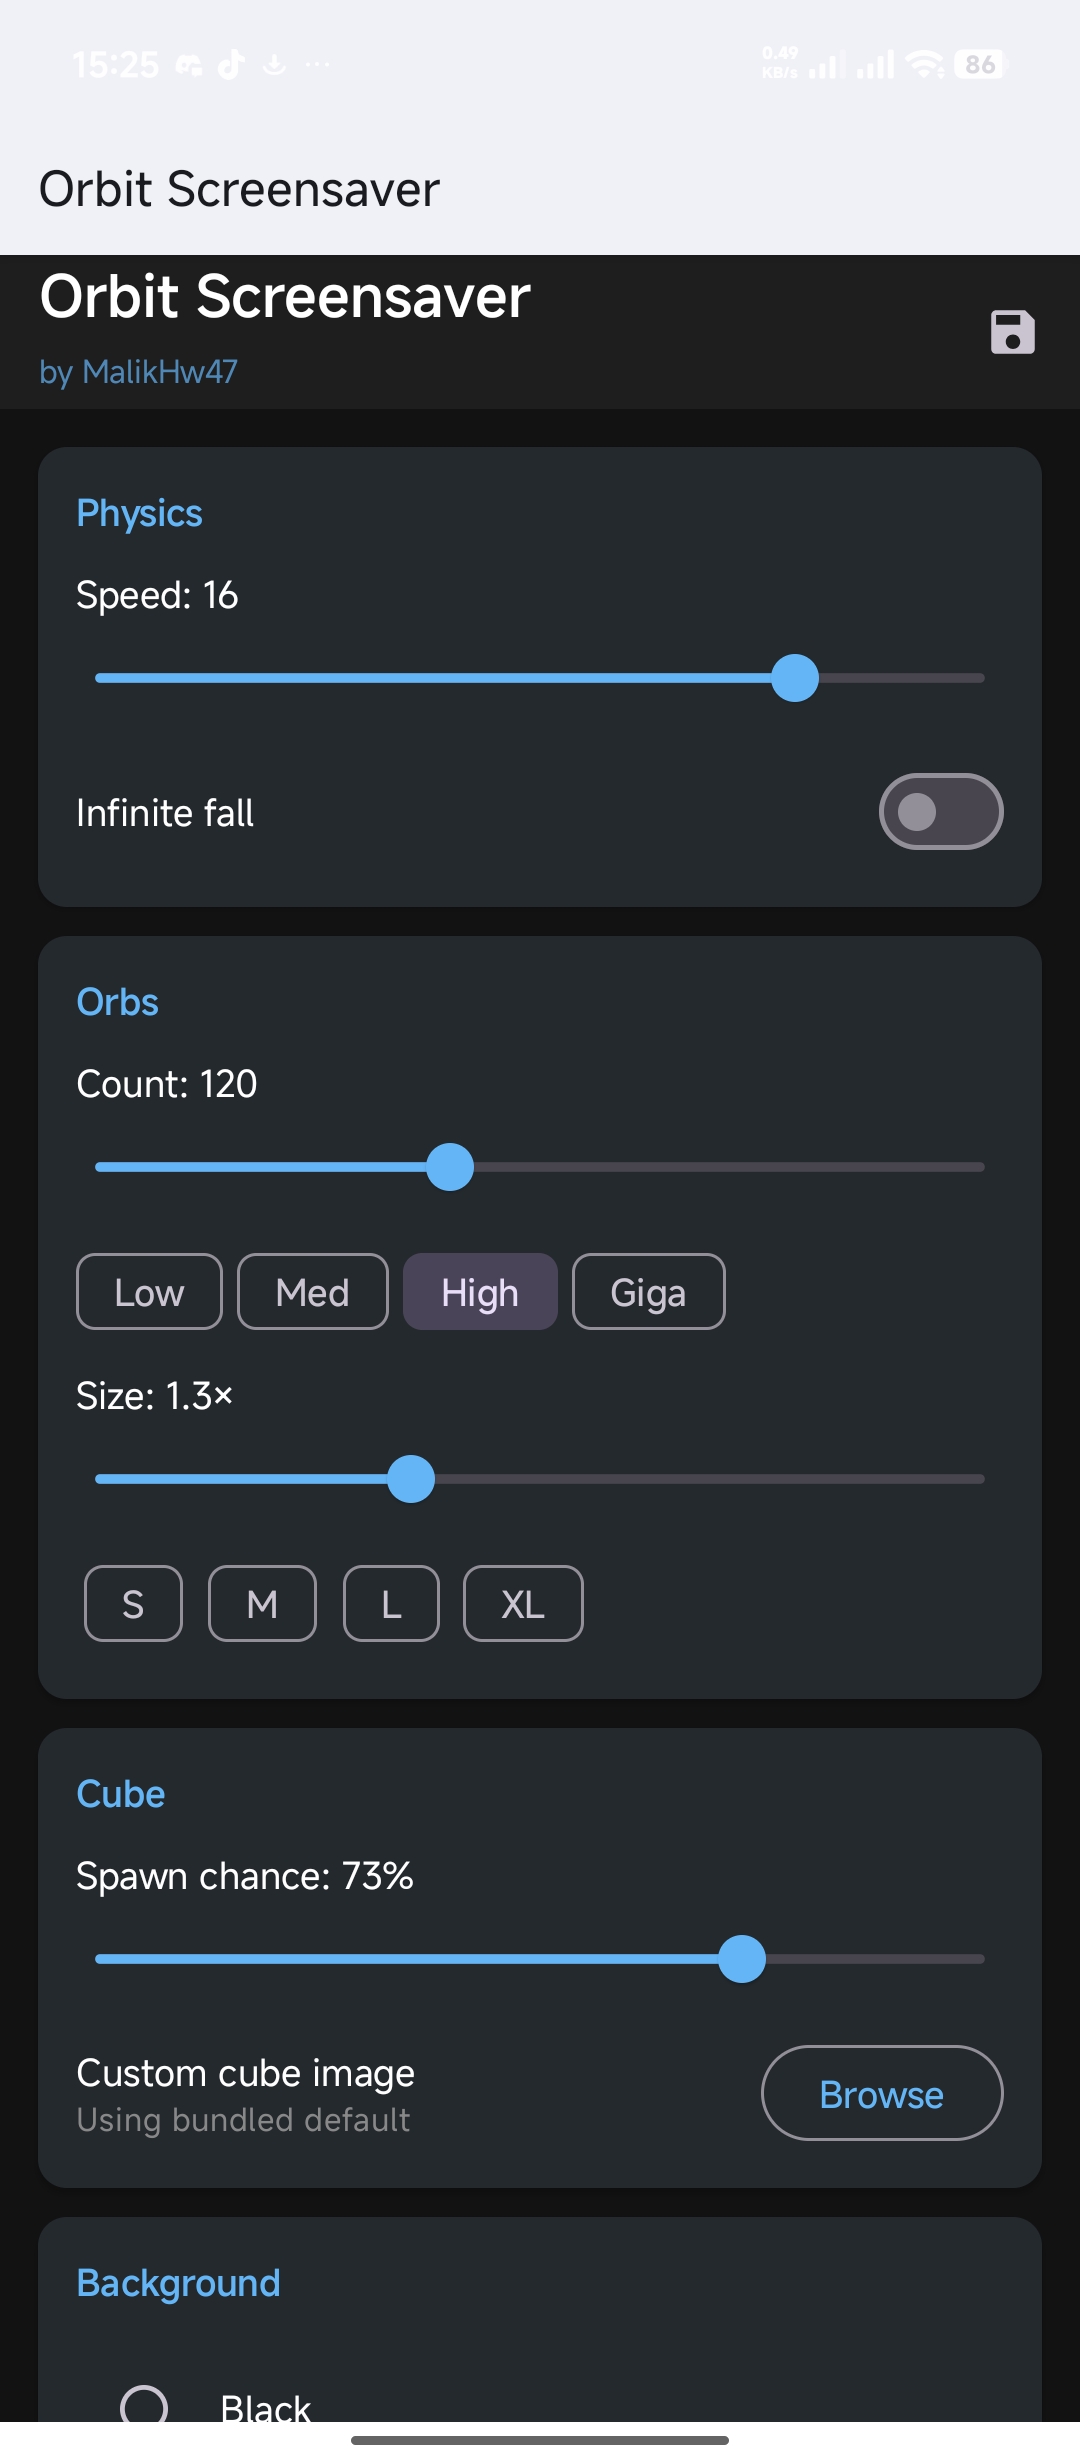
Task: Choose the M orb size preset
Action: pyautogui.click(x=262, y=1604)
